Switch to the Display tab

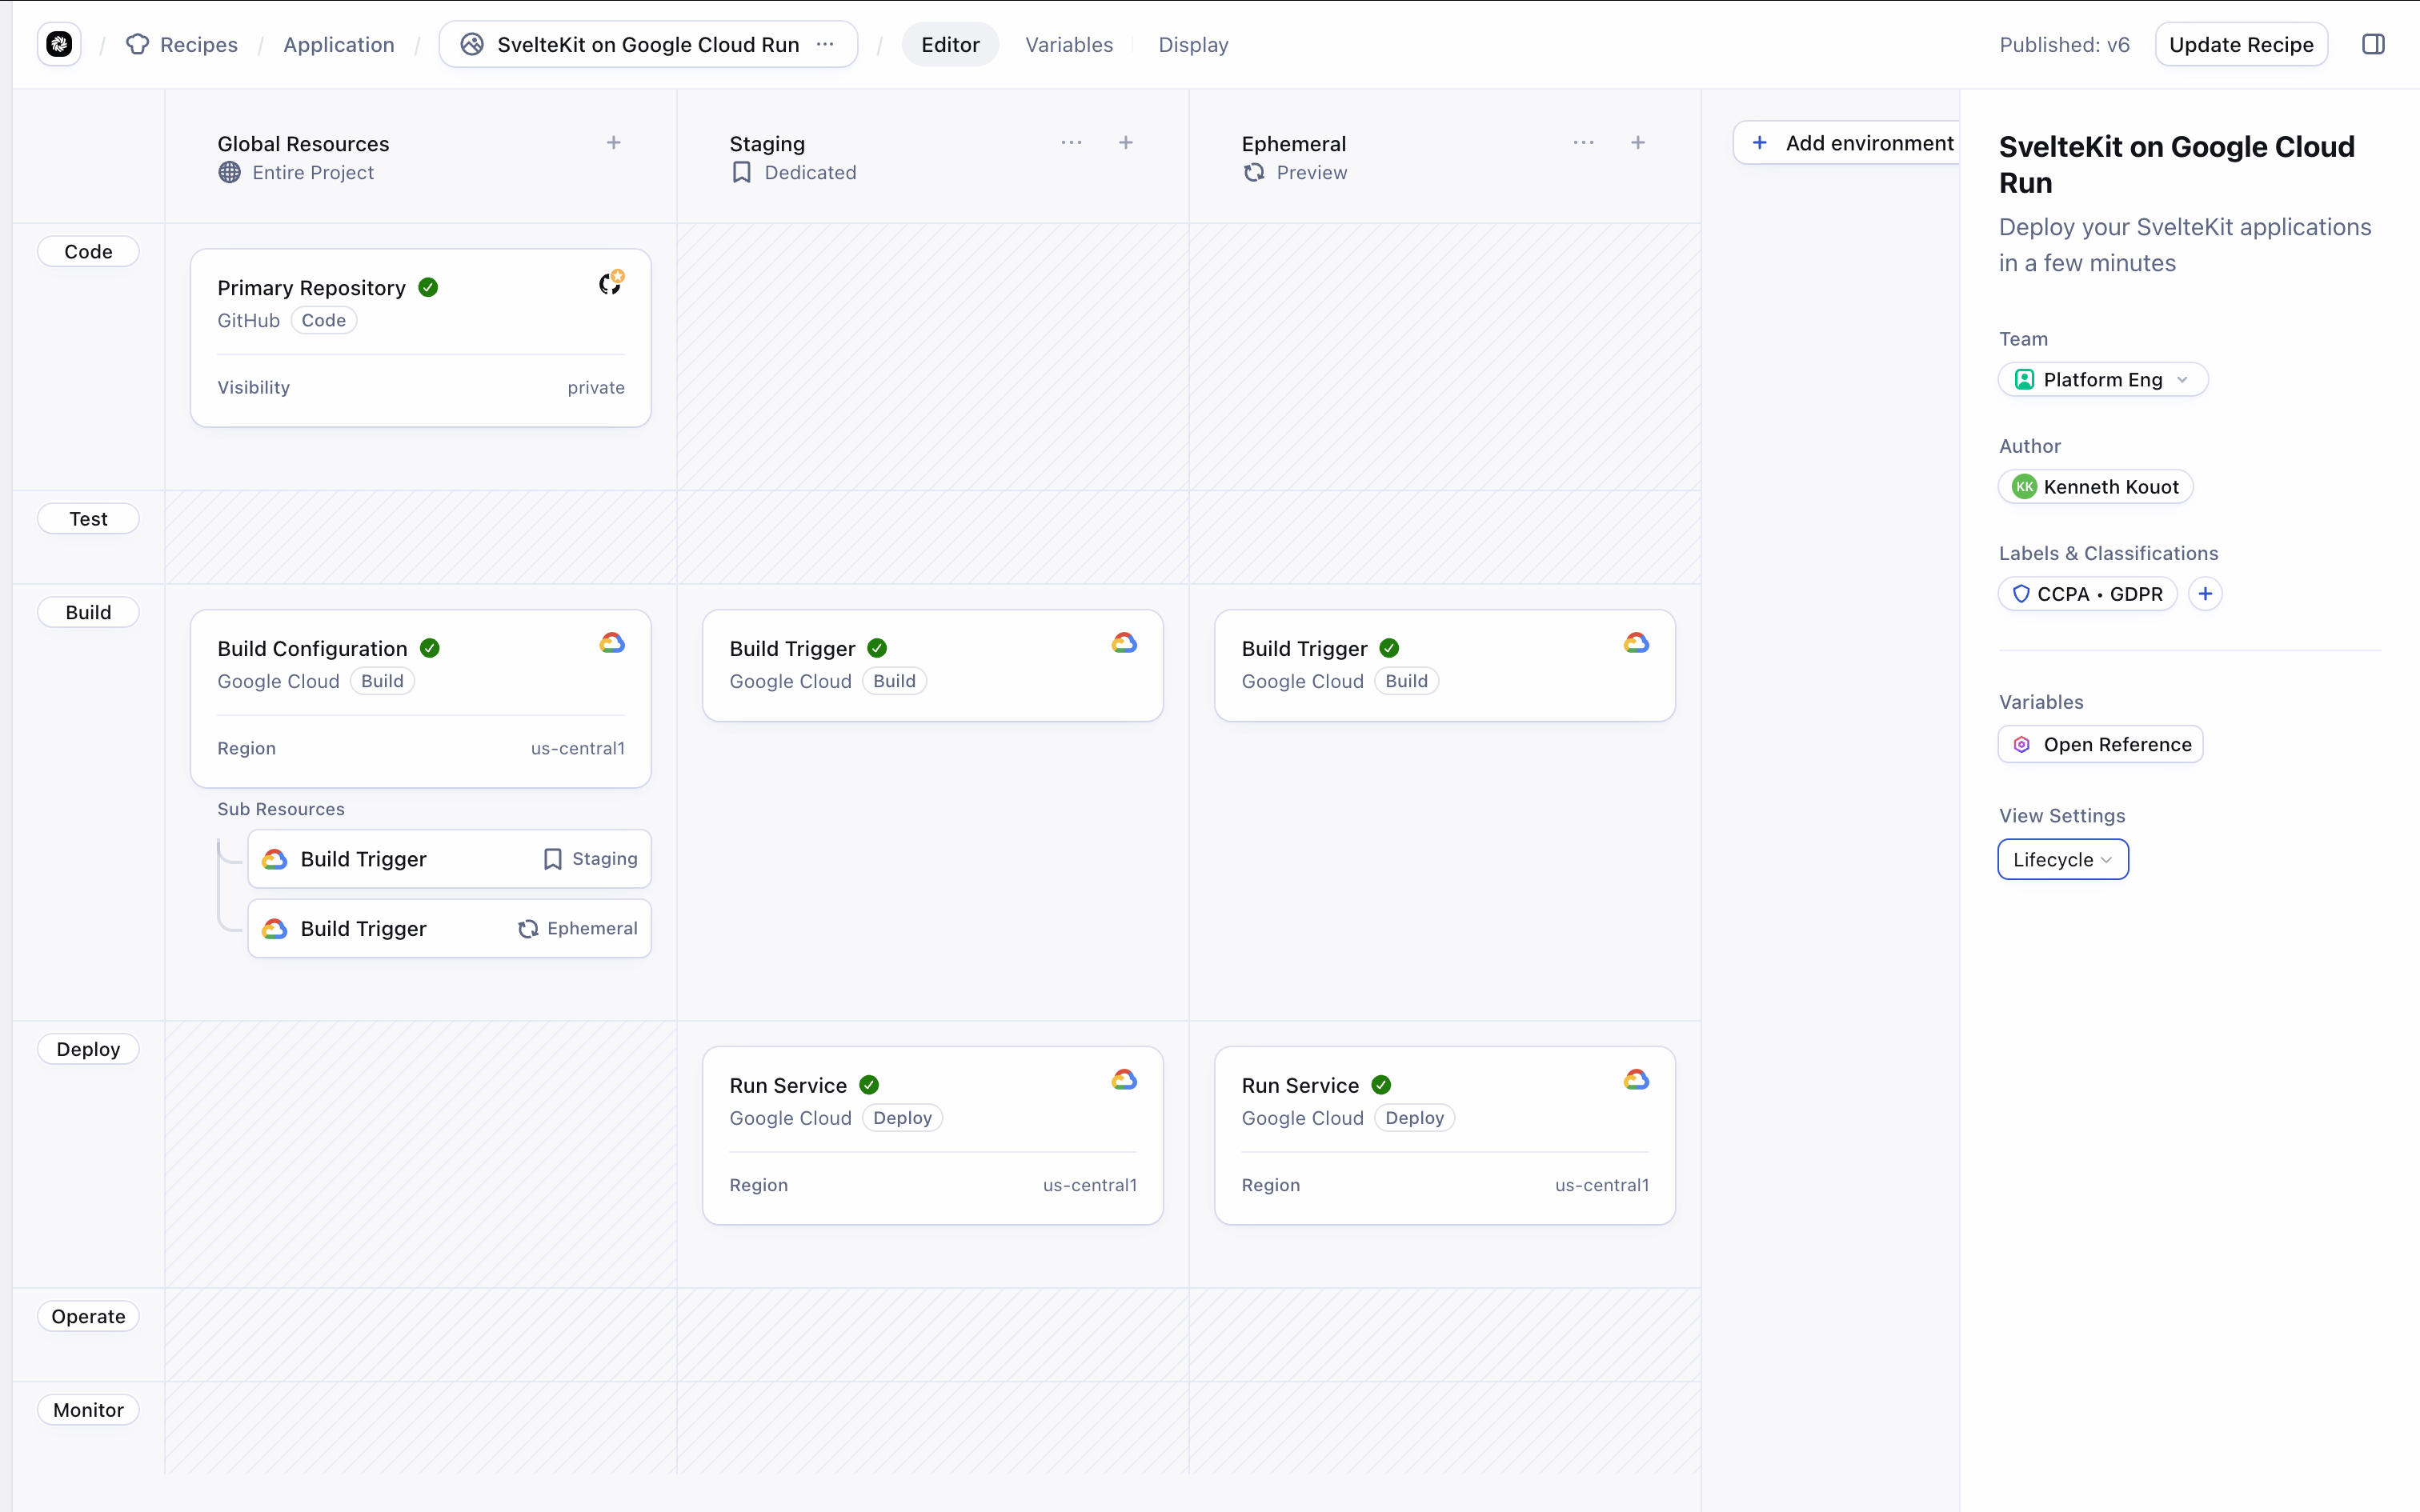1193,44
